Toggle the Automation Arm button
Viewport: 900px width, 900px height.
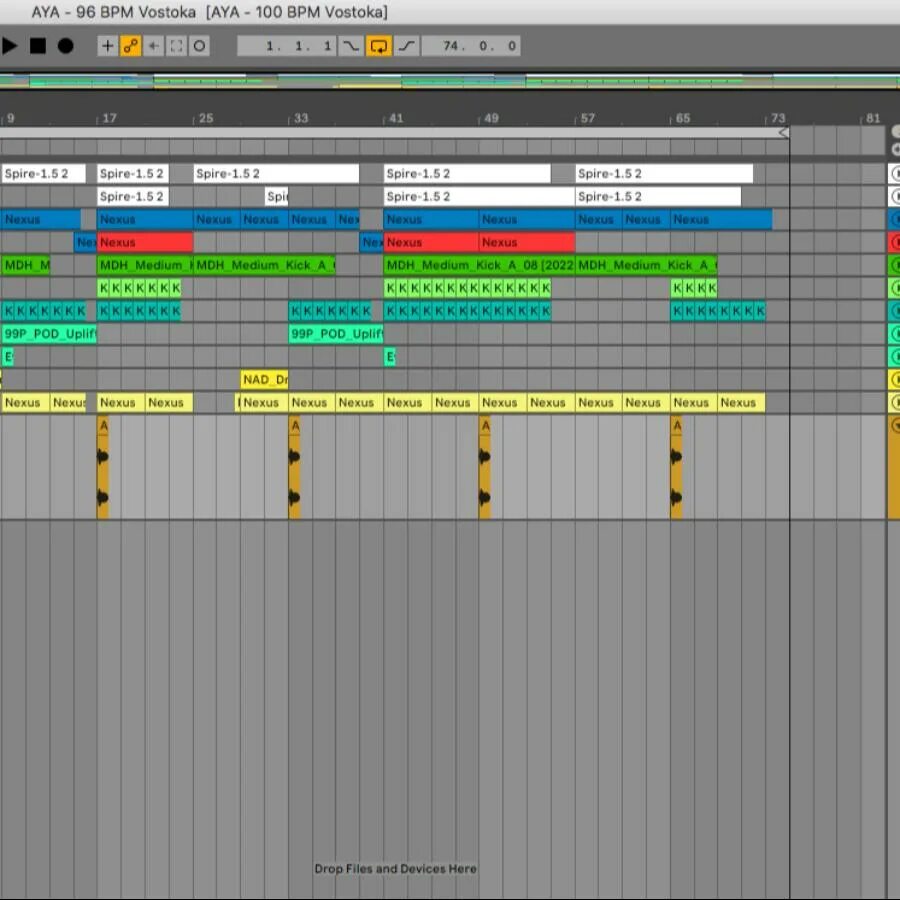click(x=130, y=46)
